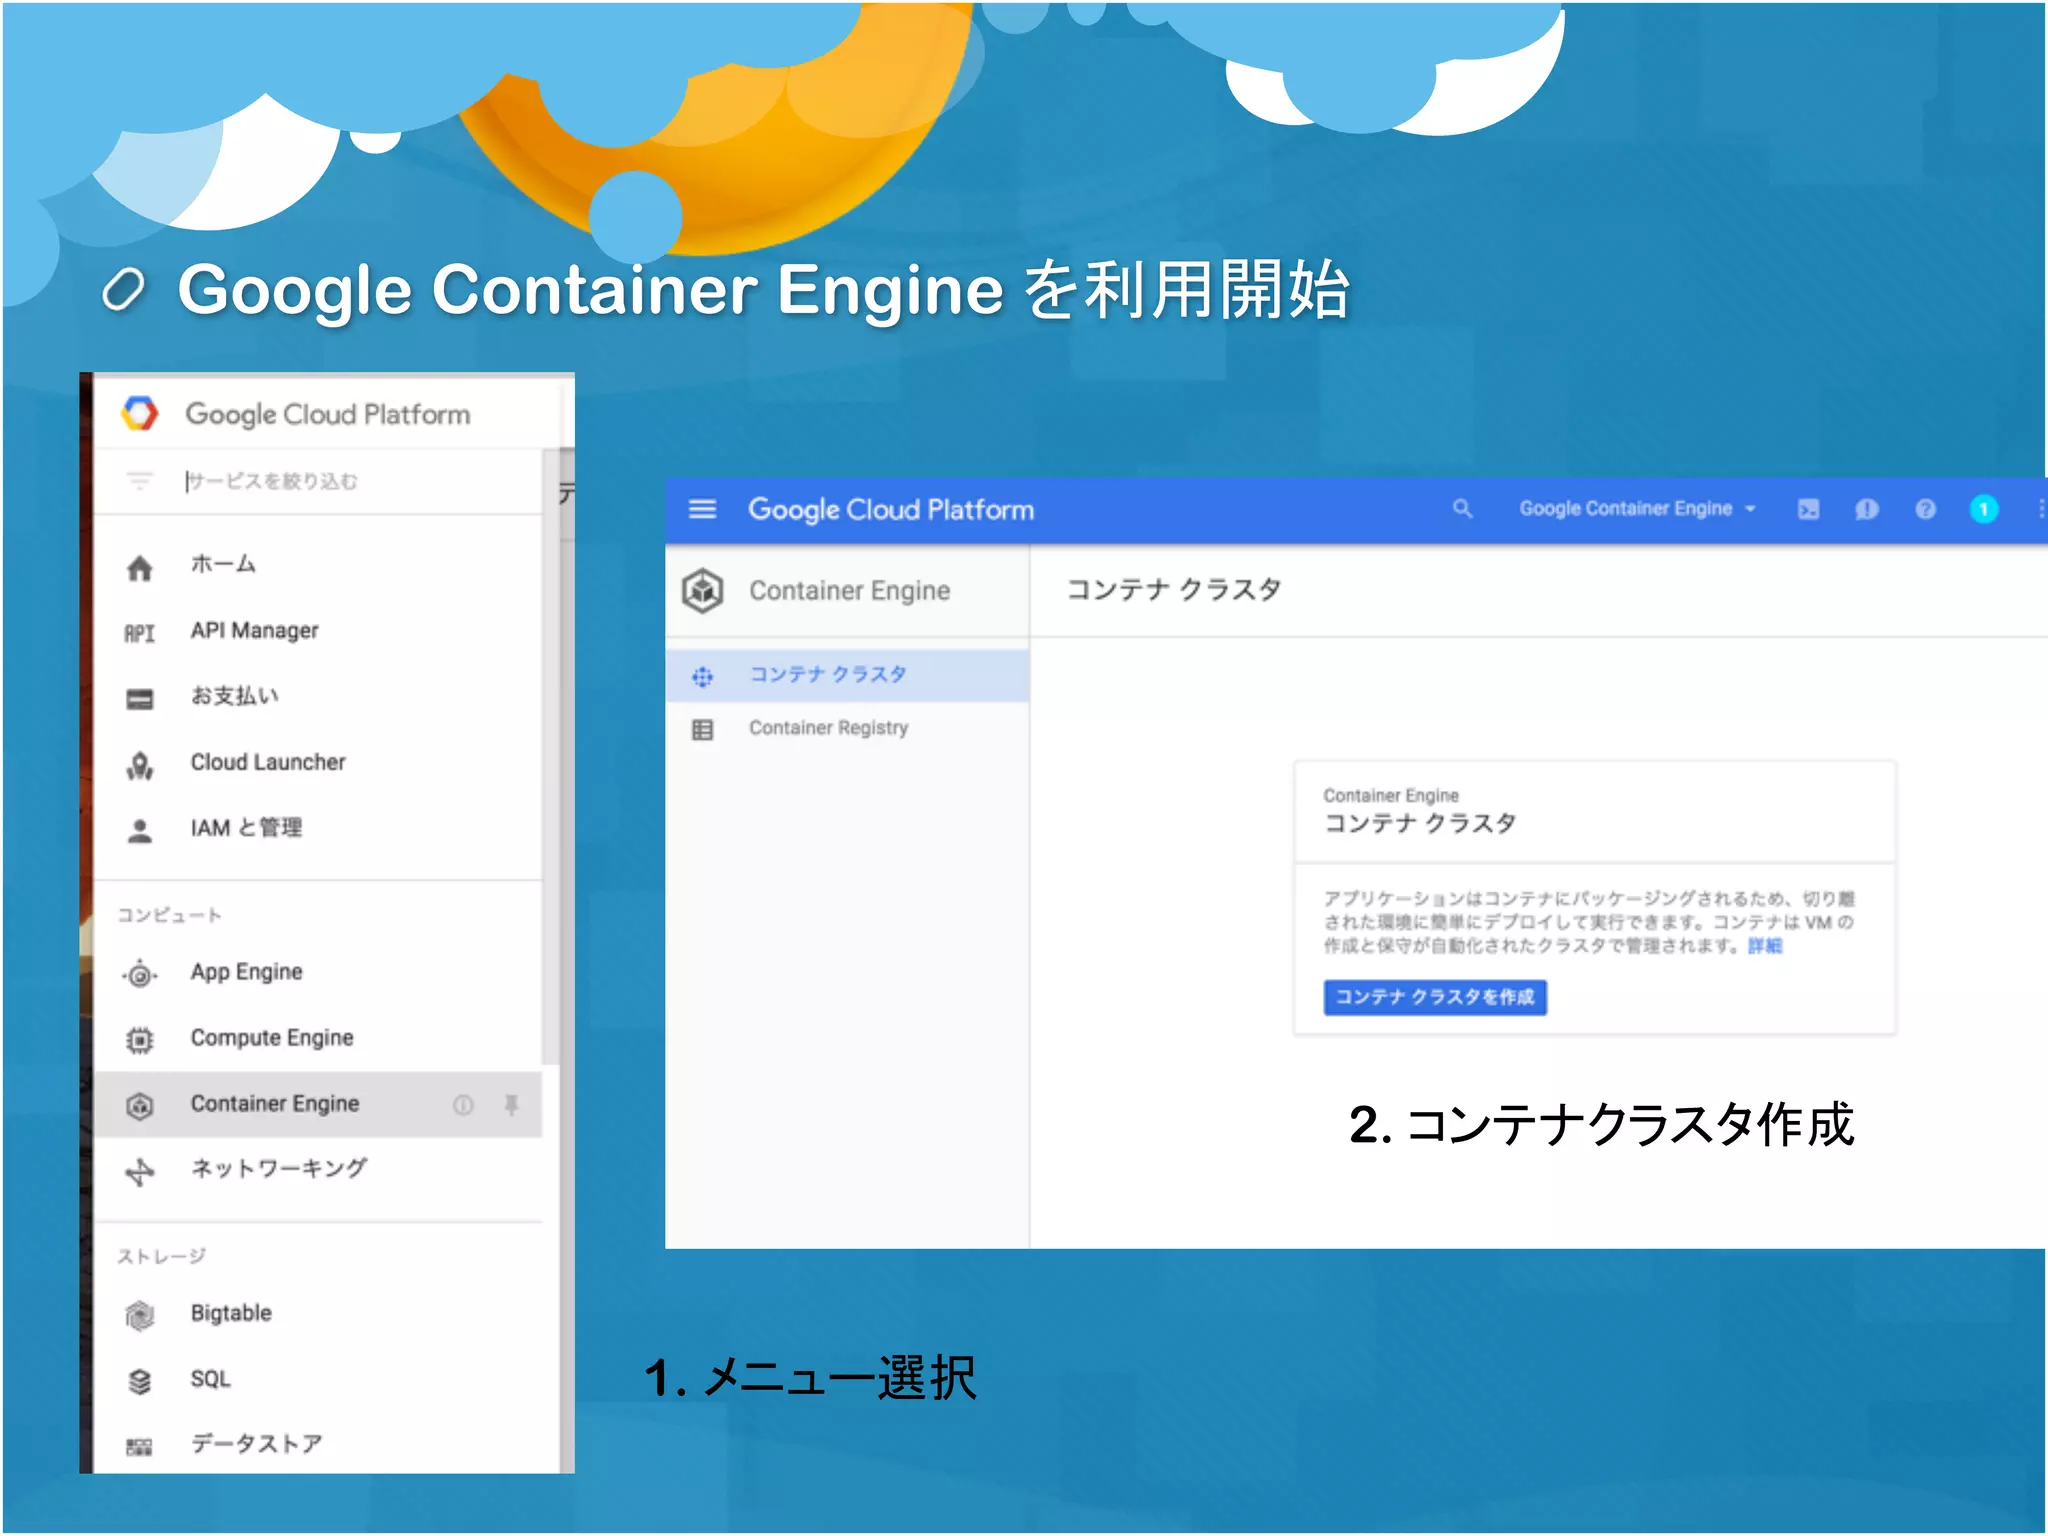Select Compute Engine menu item
2048x1536 pixels.
(272, 1038)
